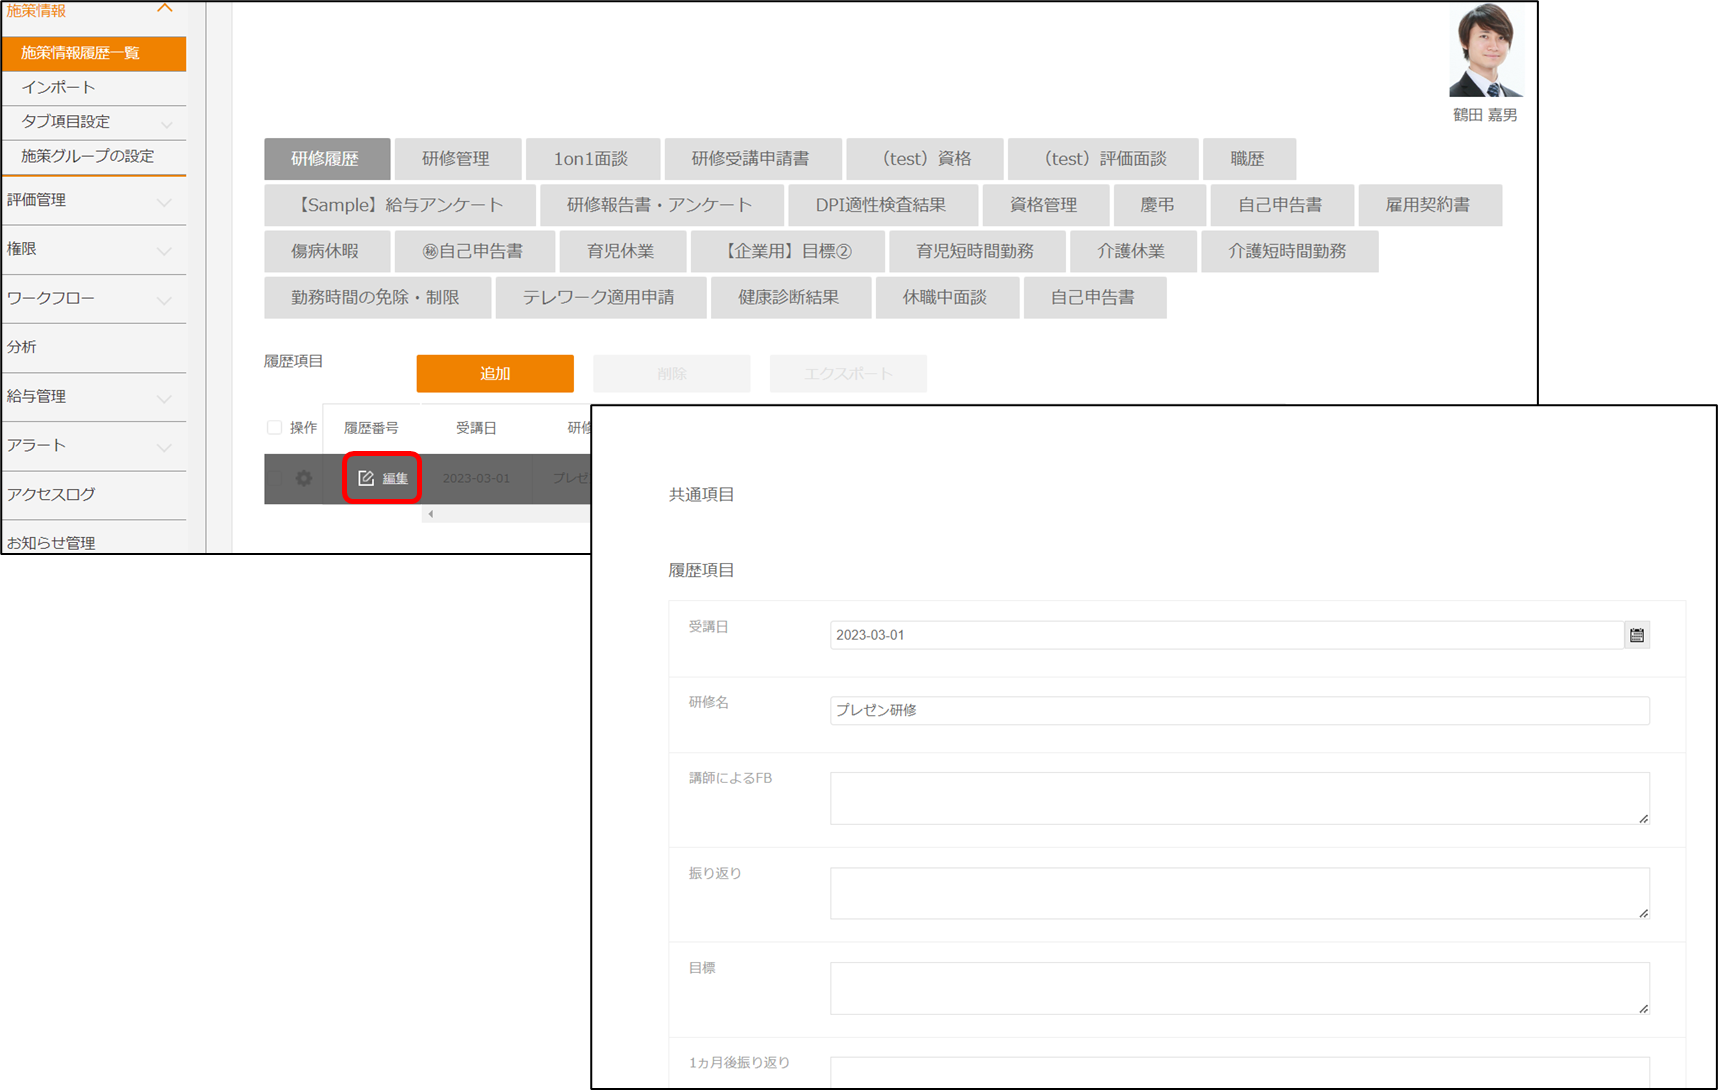This screenshot has width=1718, height=1090.
Task: Tick the checkbox in the 2023-03-01 row
Action: coord(274,479)
